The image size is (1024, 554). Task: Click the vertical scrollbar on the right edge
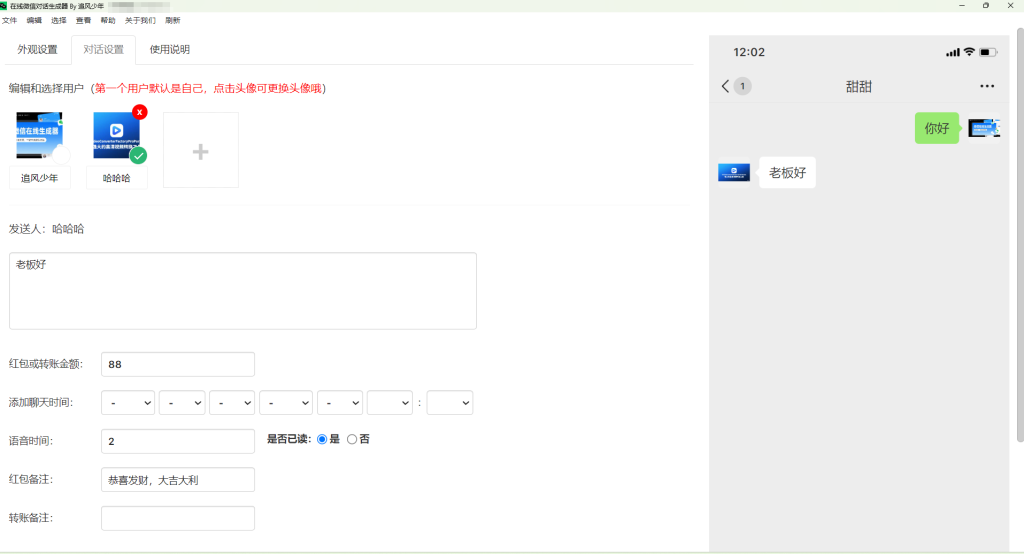1019,230
